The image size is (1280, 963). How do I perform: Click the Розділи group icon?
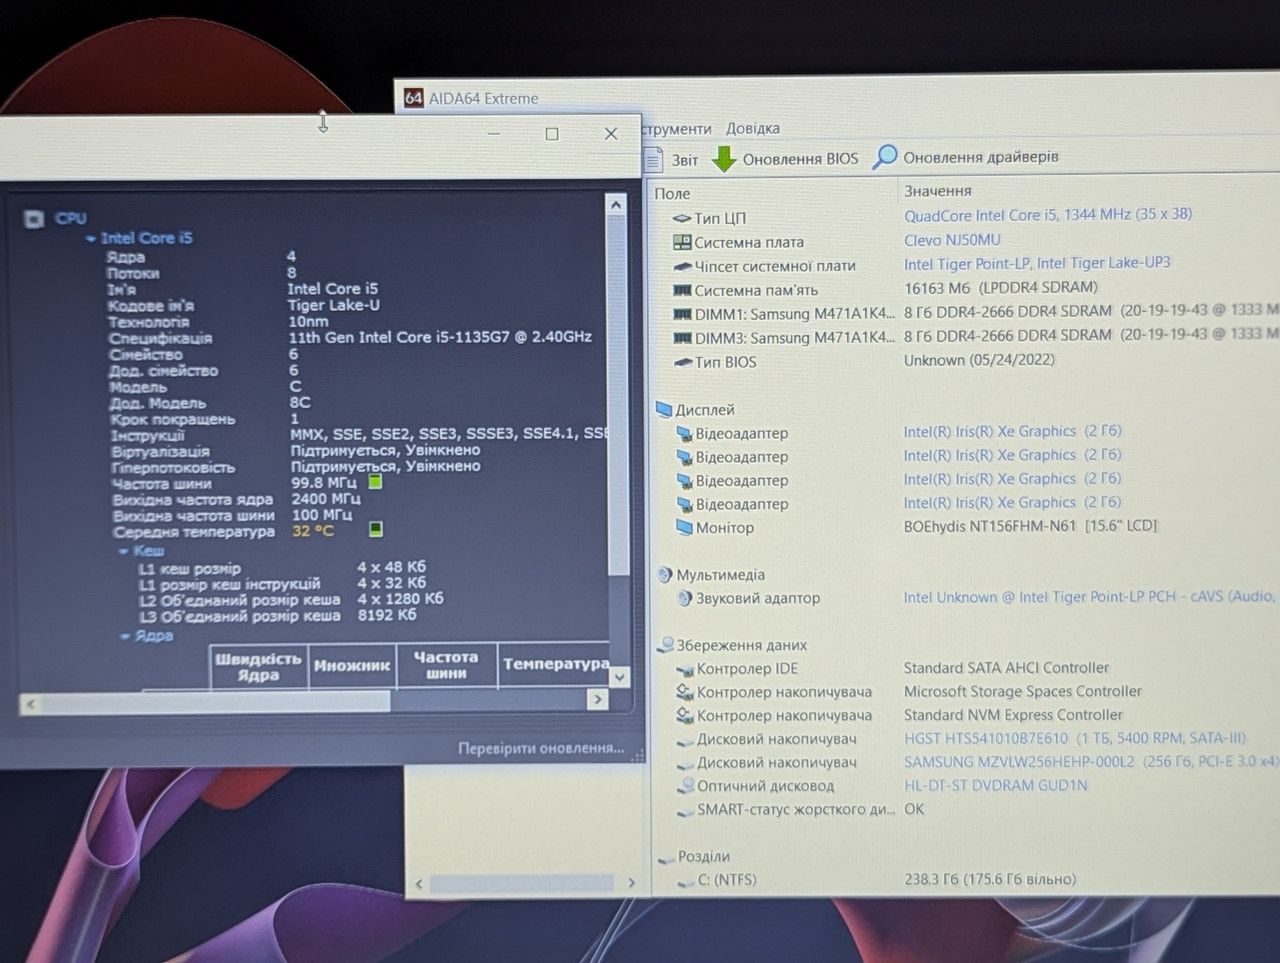[x=666, y=857]
